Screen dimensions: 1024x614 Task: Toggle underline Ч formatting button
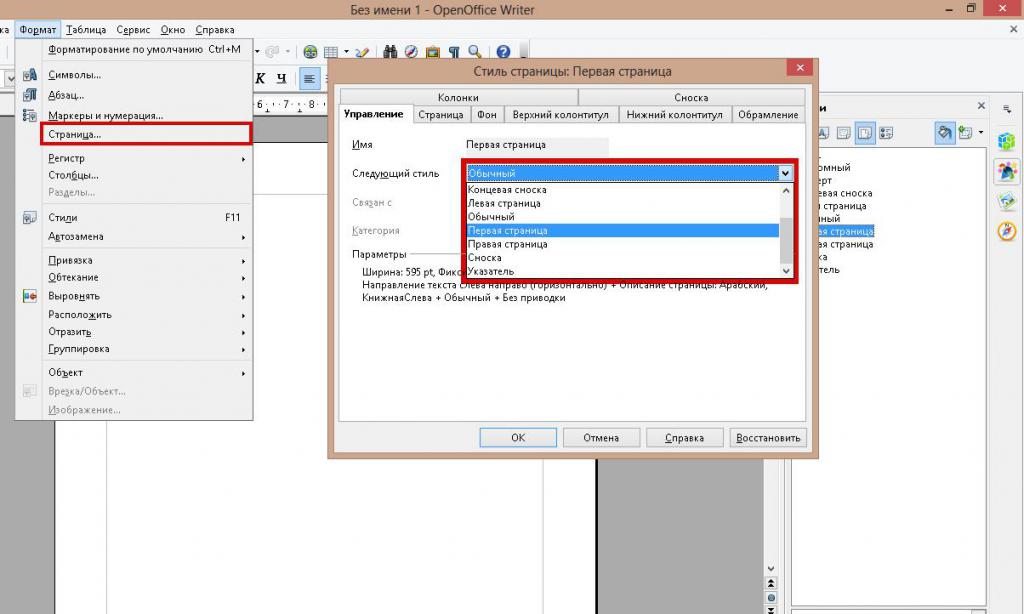pyautogui.click(x=281, y=78)
